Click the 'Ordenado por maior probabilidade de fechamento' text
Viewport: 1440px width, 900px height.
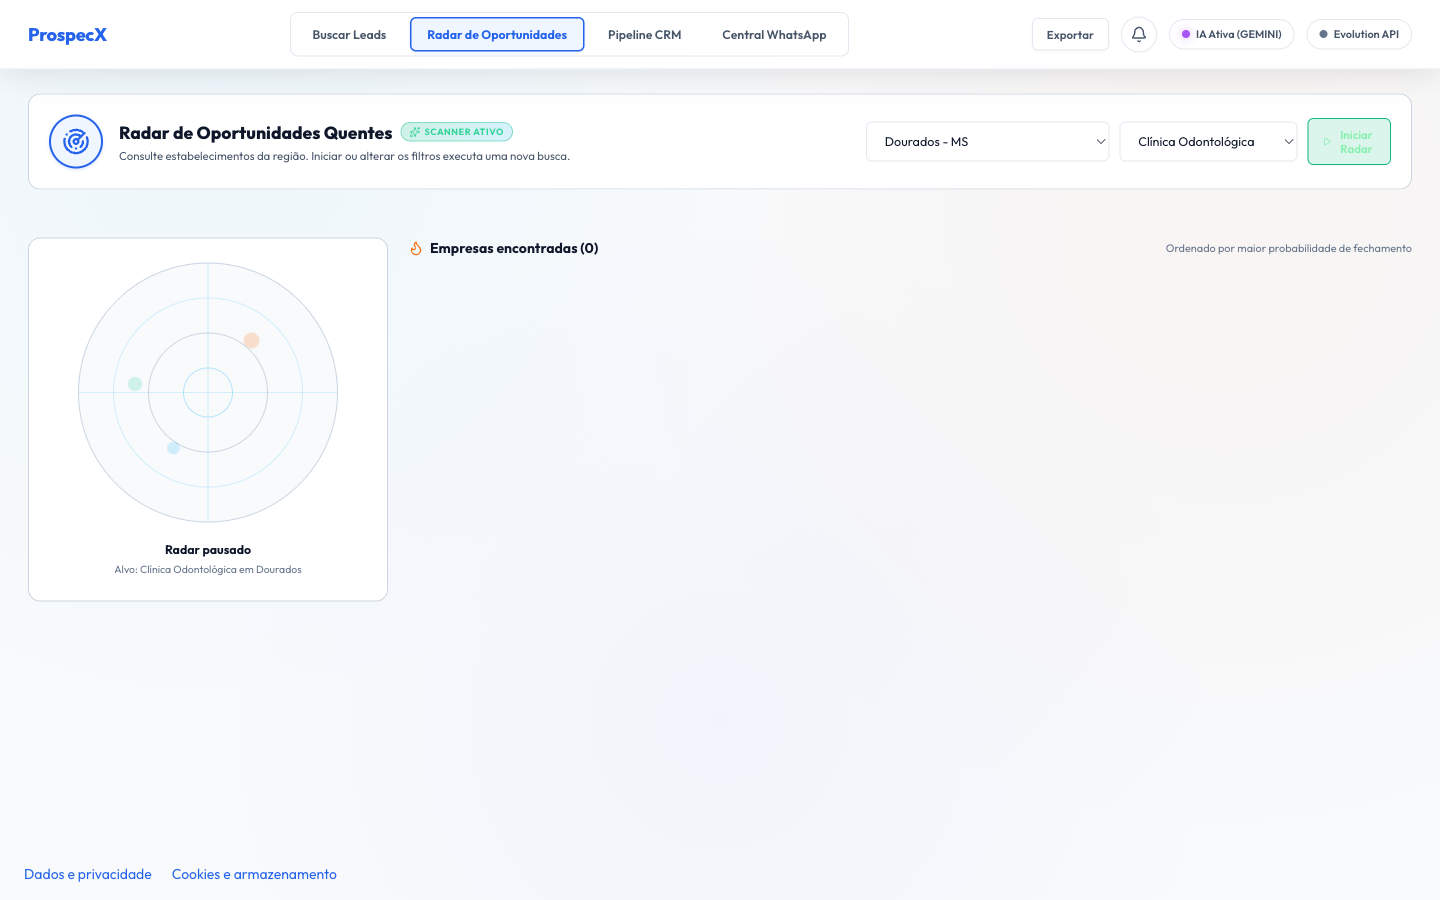(1288, 249)
